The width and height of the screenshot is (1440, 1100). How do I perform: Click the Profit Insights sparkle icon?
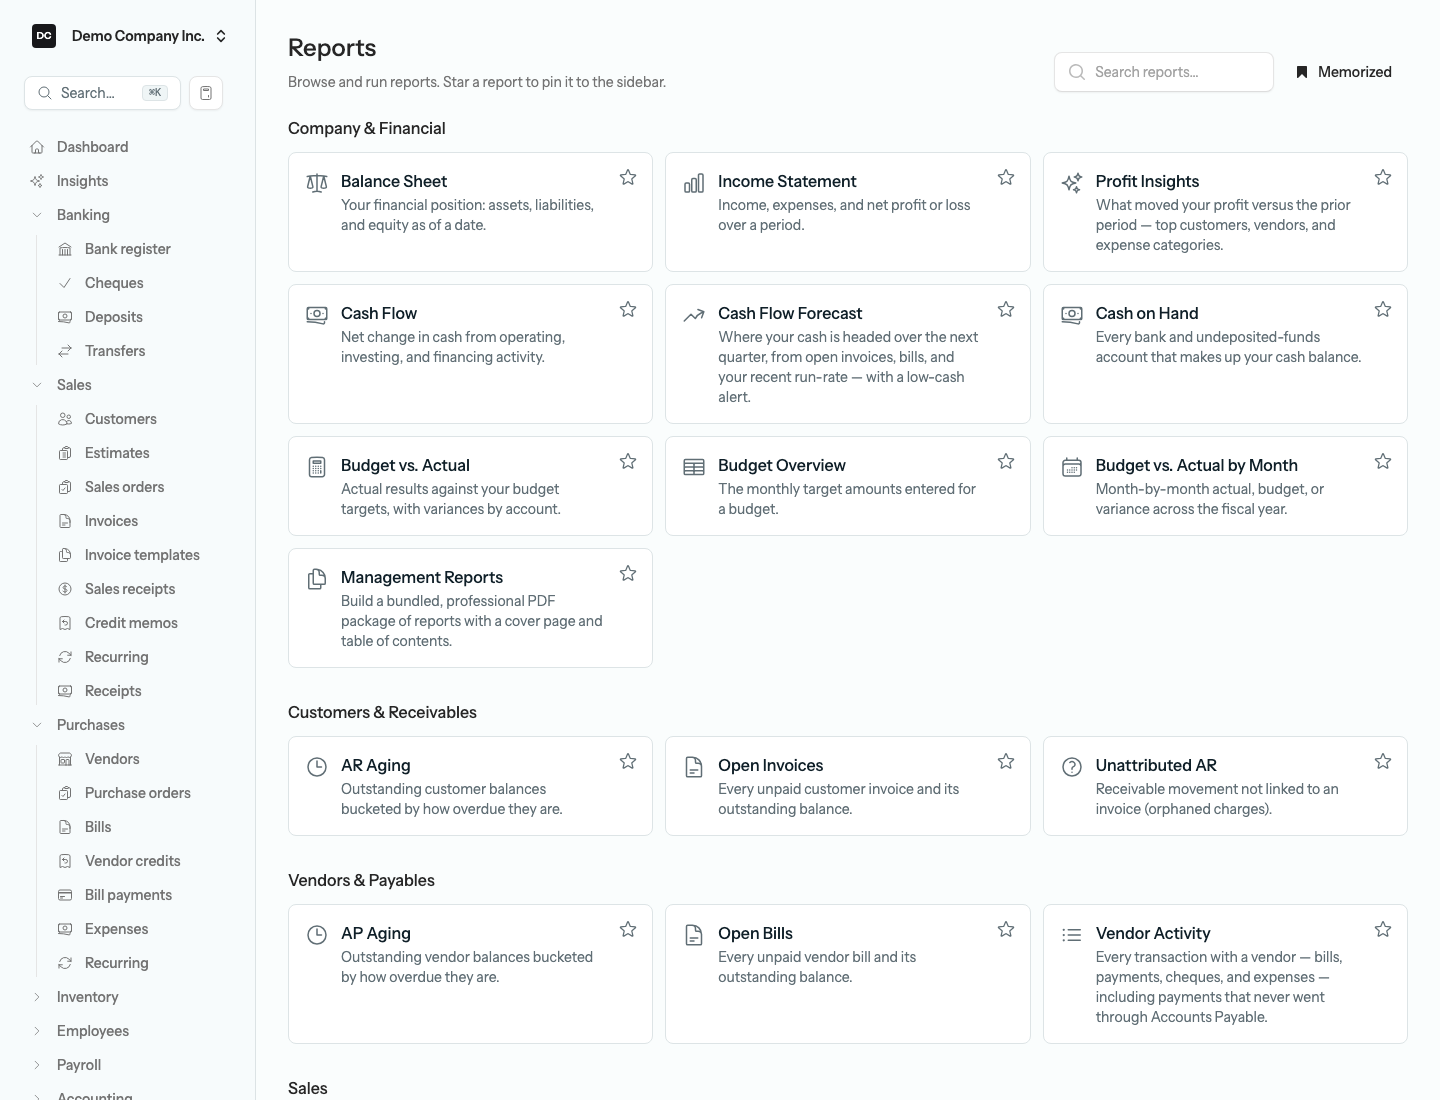(x=1072, y=183)
